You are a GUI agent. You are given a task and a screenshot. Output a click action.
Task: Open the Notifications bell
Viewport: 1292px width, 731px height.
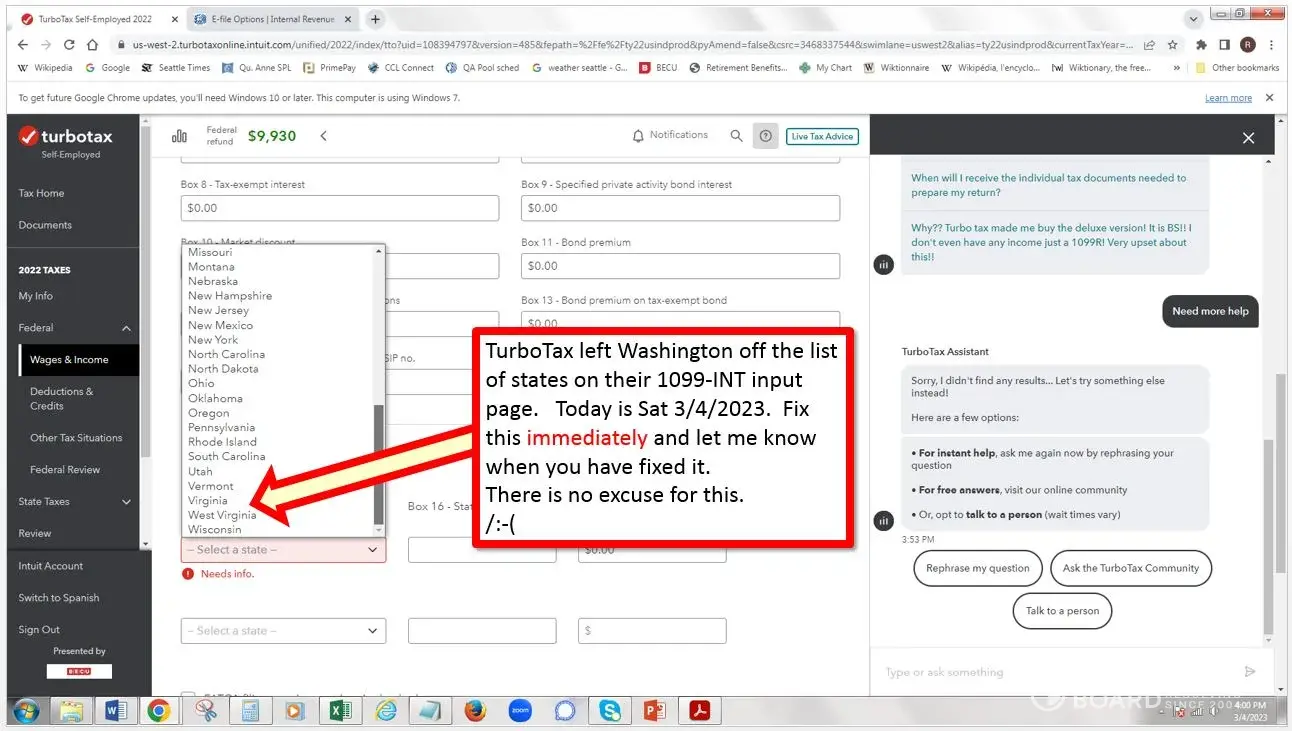pos(637,136)
